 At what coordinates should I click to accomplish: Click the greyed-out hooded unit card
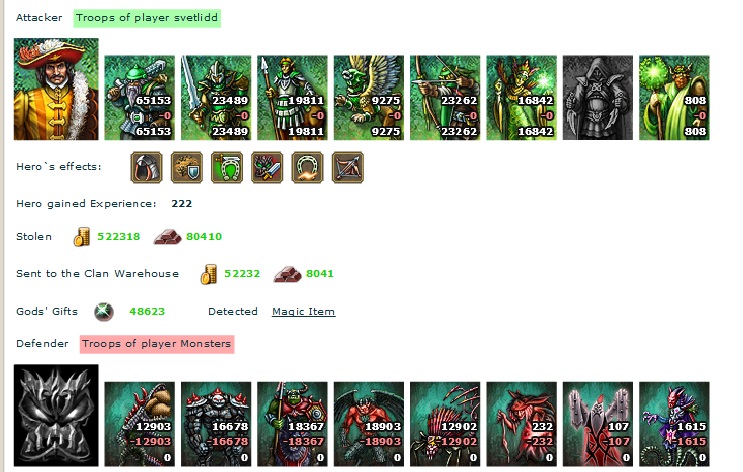click(598, 98)
